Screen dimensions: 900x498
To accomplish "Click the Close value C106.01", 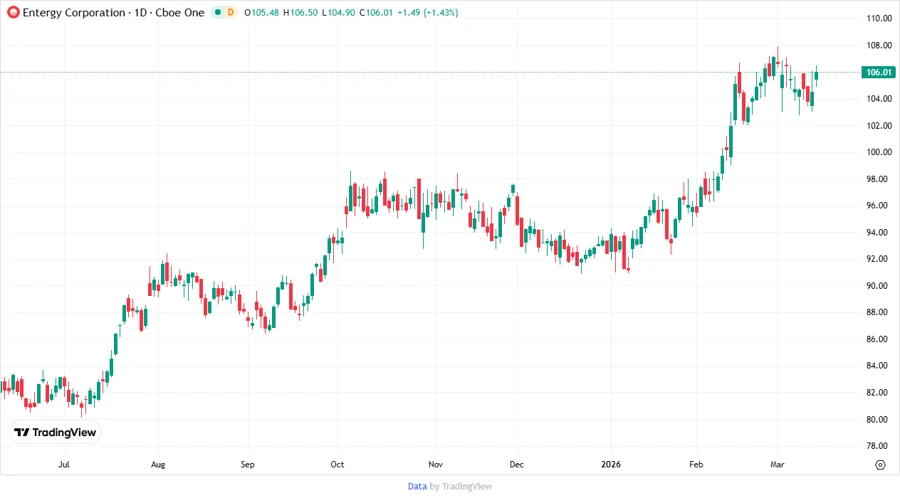I will [376, 12].
